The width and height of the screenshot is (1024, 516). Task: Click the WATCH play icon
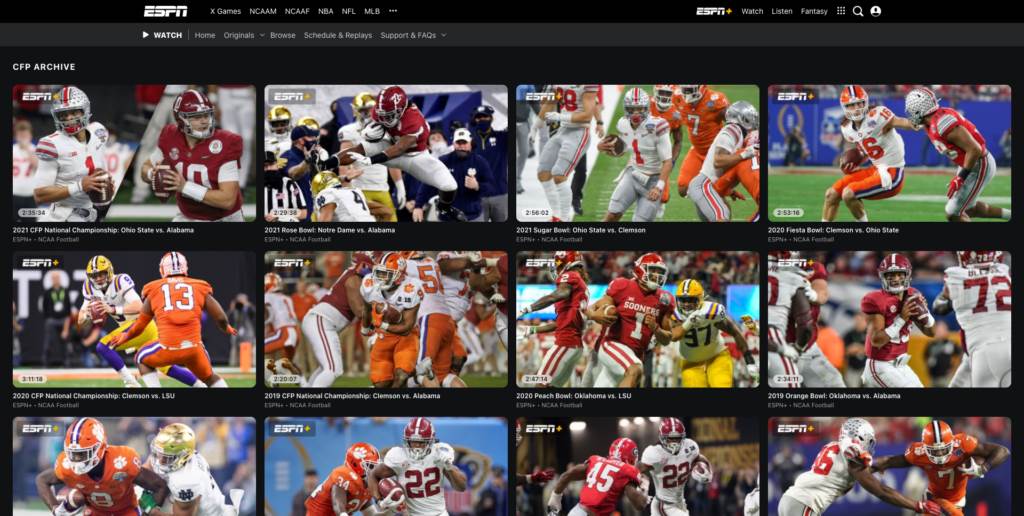point(146,35)
